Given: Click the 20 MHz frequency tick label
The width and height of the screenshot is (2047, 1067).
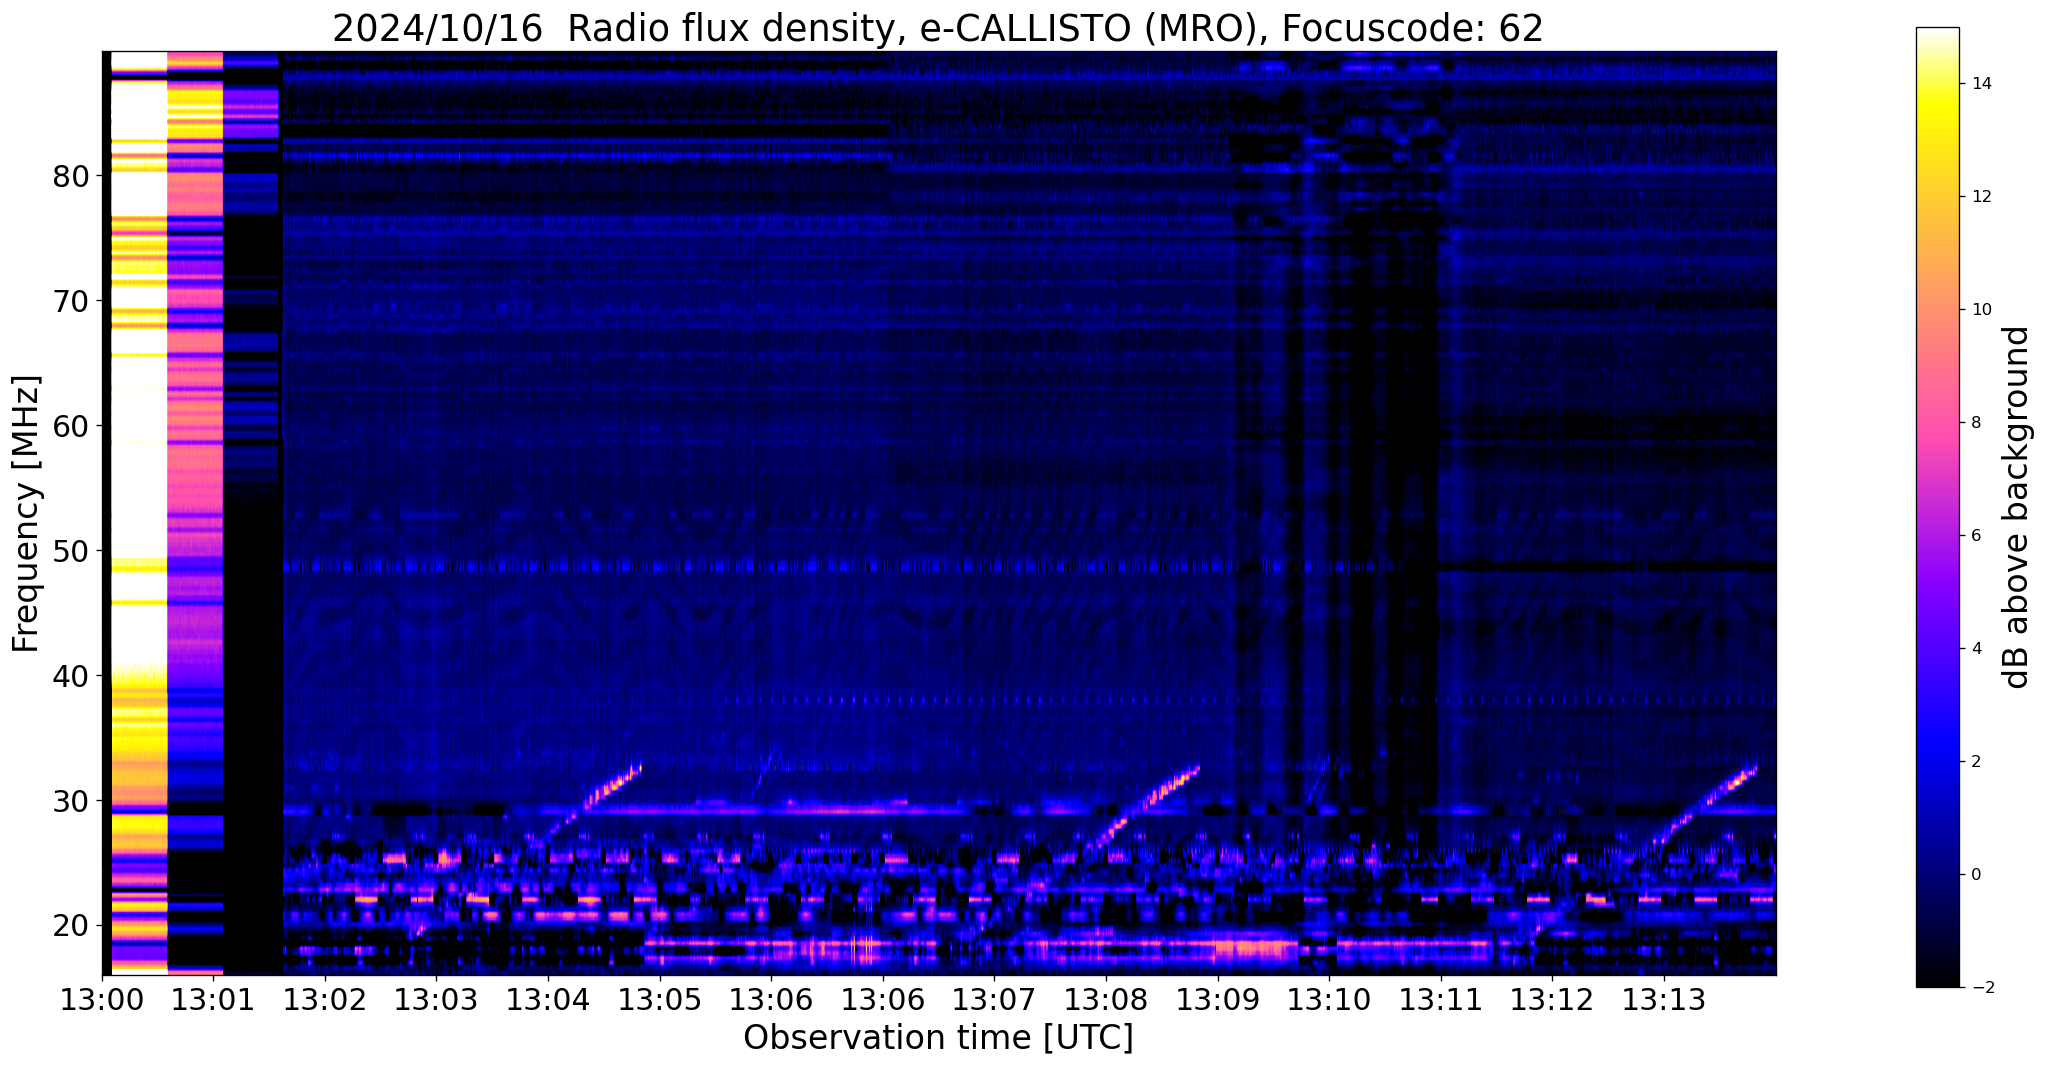Looking at the screenshot, I should pyautogui.click(x=71, y=926).
